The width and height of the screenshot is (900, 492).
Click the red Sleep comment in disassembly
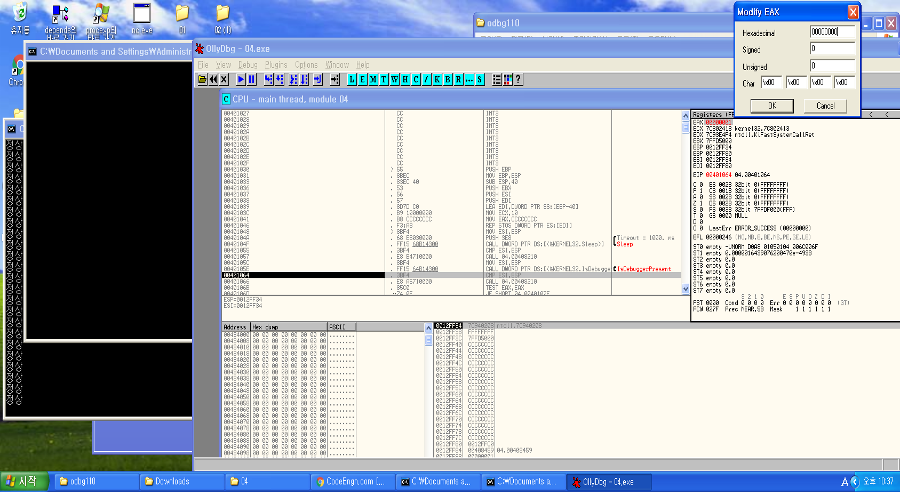(624, 244)
